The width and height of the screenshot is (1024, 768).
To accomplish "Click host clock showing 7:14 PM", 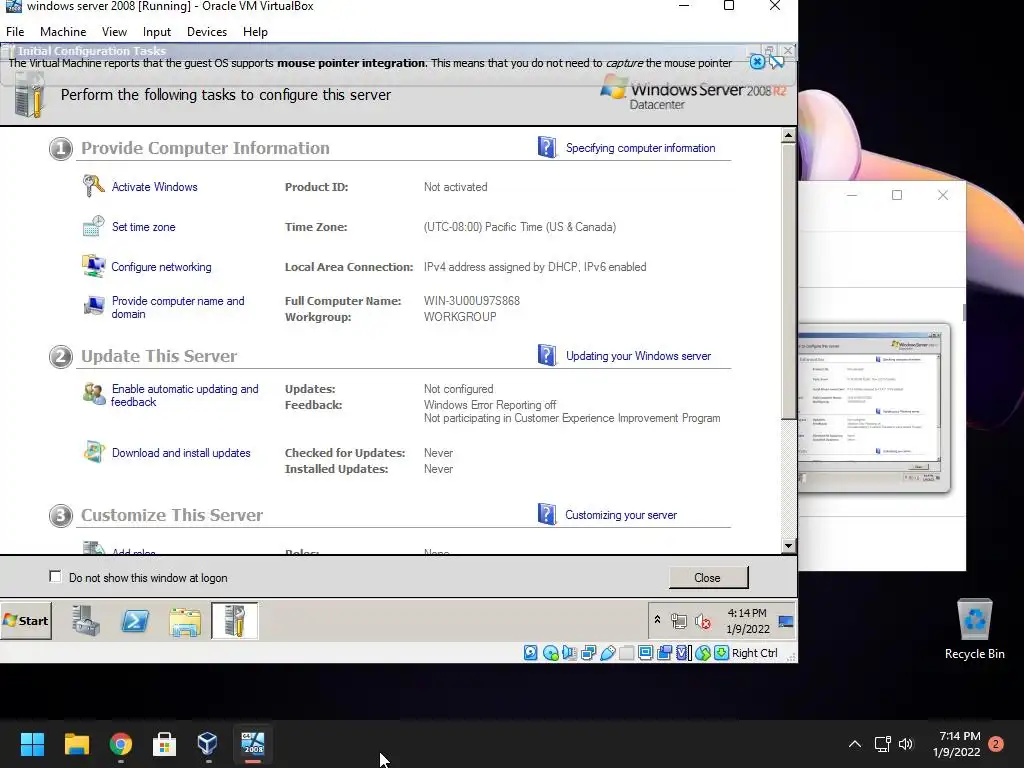I will [x=959, y=744].
